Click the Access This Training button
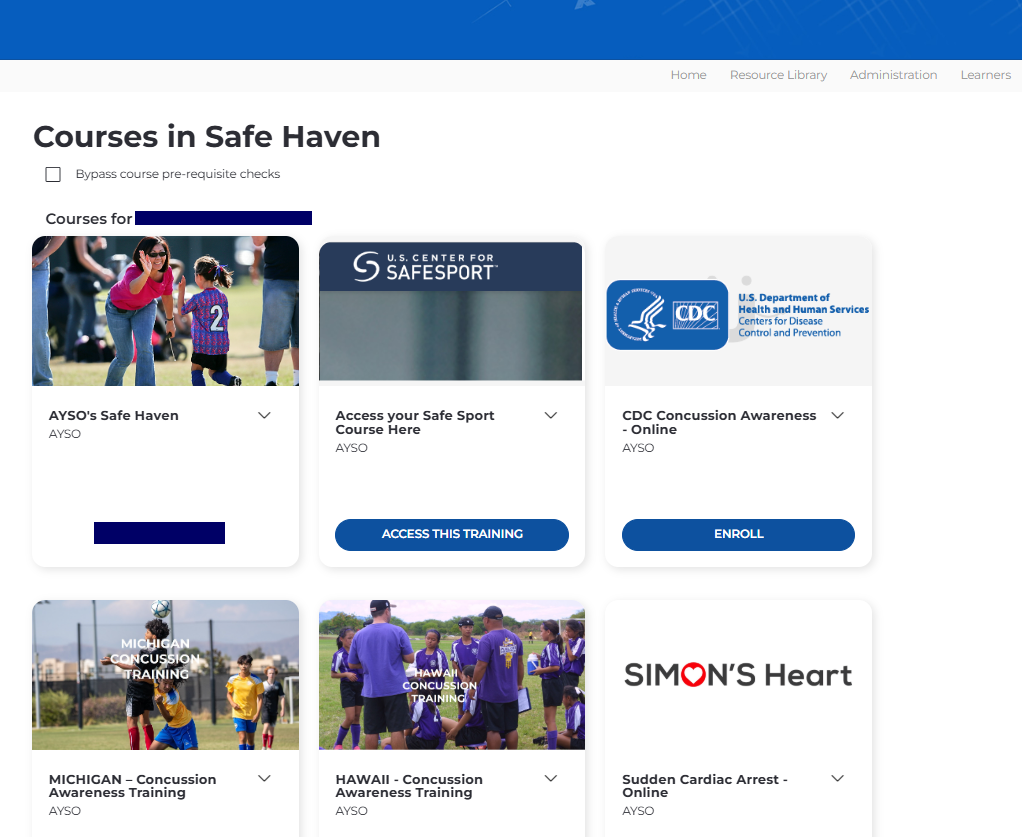 click(x=452, y=535)
